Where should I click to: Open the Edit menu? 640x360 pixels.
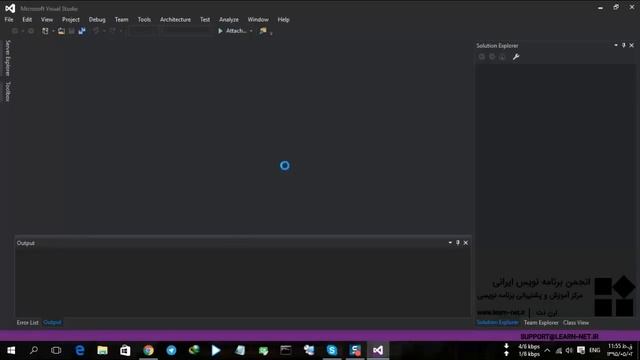(27, 20)
